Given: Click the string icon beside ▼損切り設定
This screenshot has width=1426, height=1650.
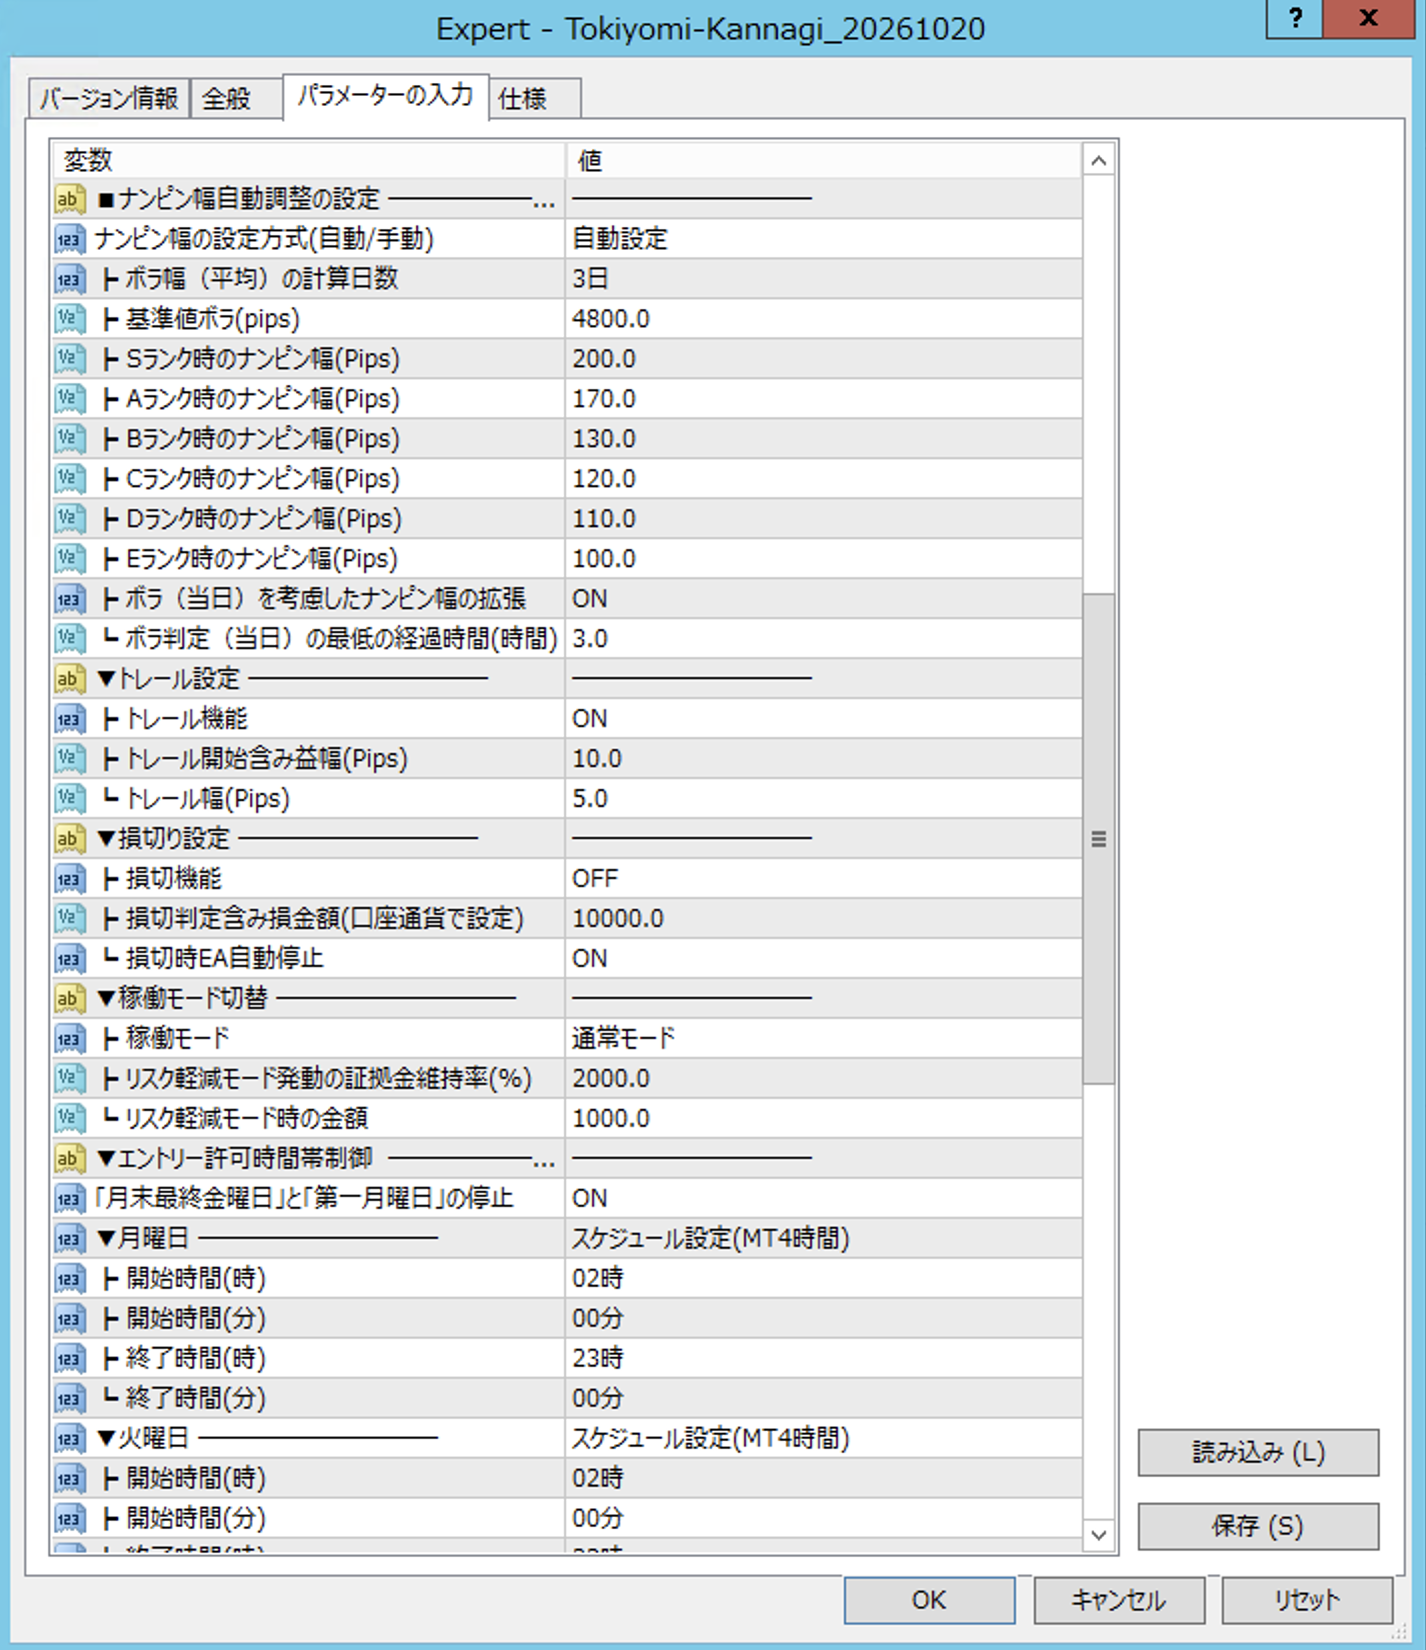Looking at the screenshot, I should (68, 839).
